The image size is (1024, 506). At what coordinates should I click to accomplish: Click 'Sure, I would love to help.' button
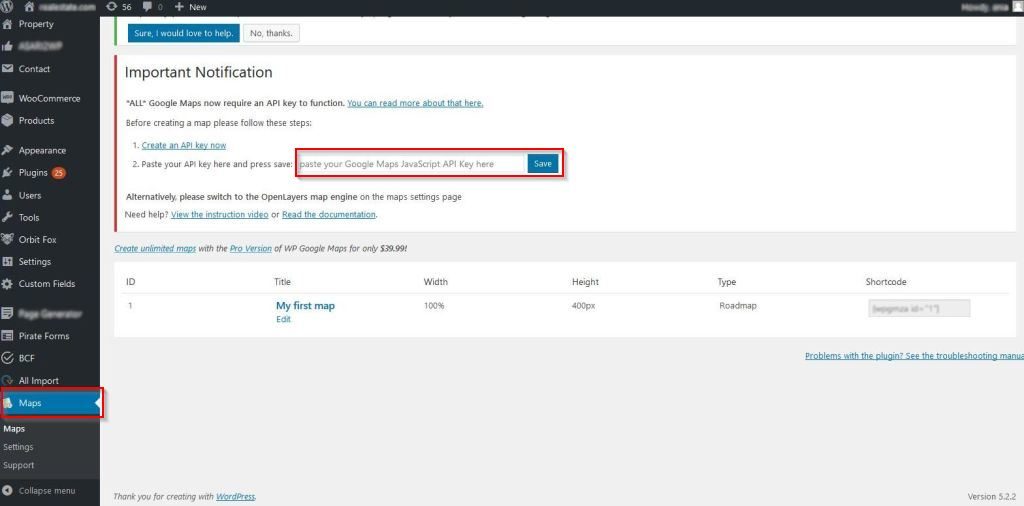[183, 33]
